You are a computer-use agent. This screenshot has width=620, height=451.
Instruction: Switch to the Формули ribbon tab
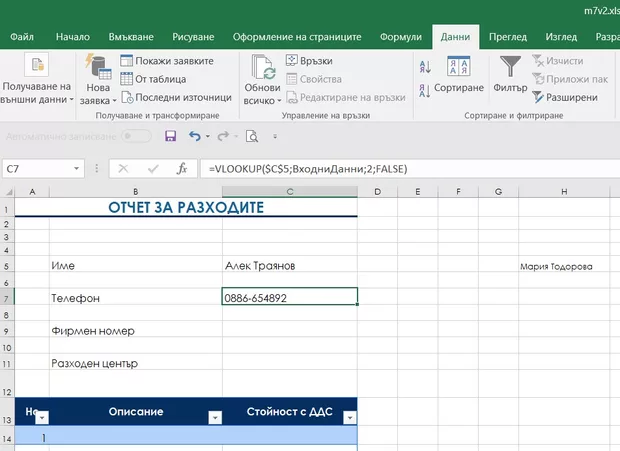click(400, 37)
